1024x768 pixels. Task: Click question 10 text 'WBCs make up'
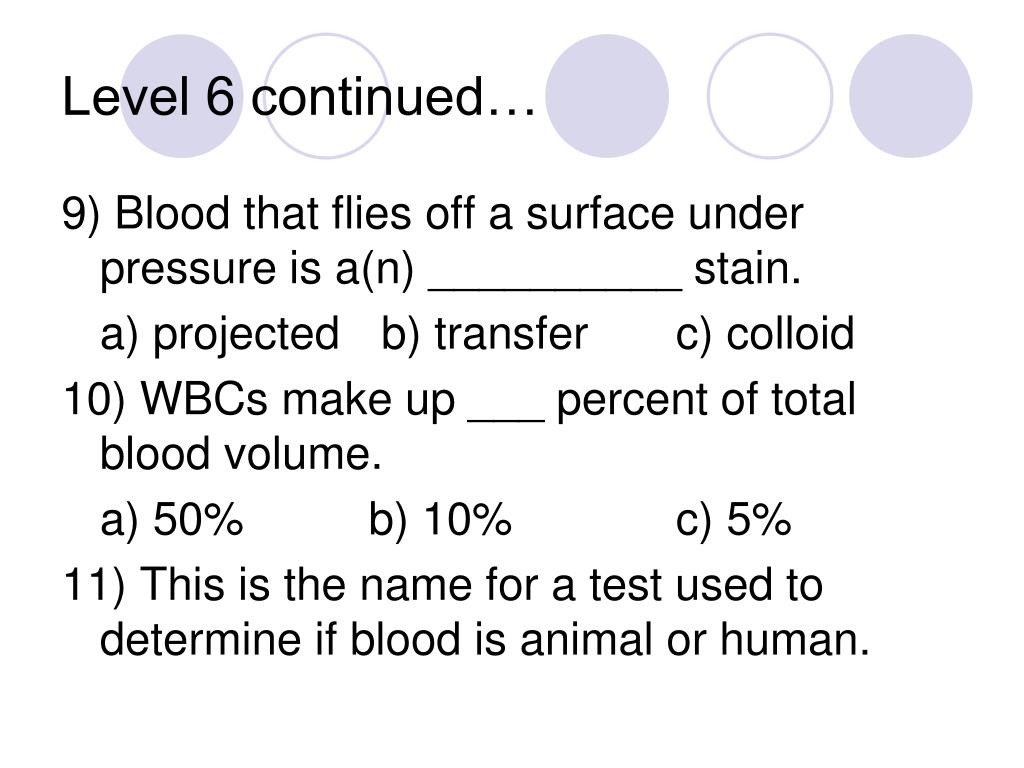298,400
